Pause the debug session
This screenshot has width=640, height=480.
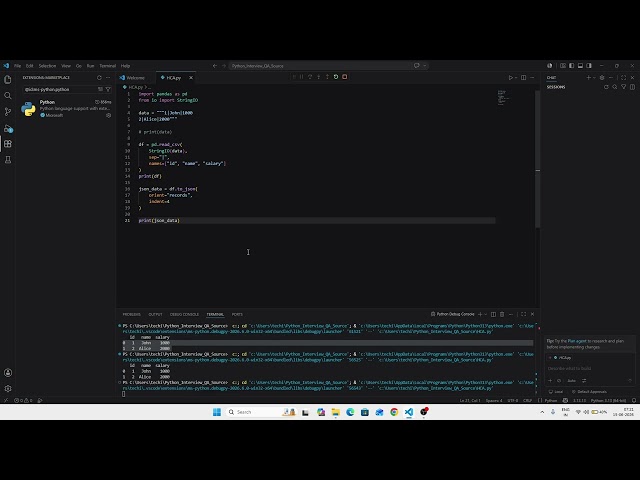pos(301,77)
